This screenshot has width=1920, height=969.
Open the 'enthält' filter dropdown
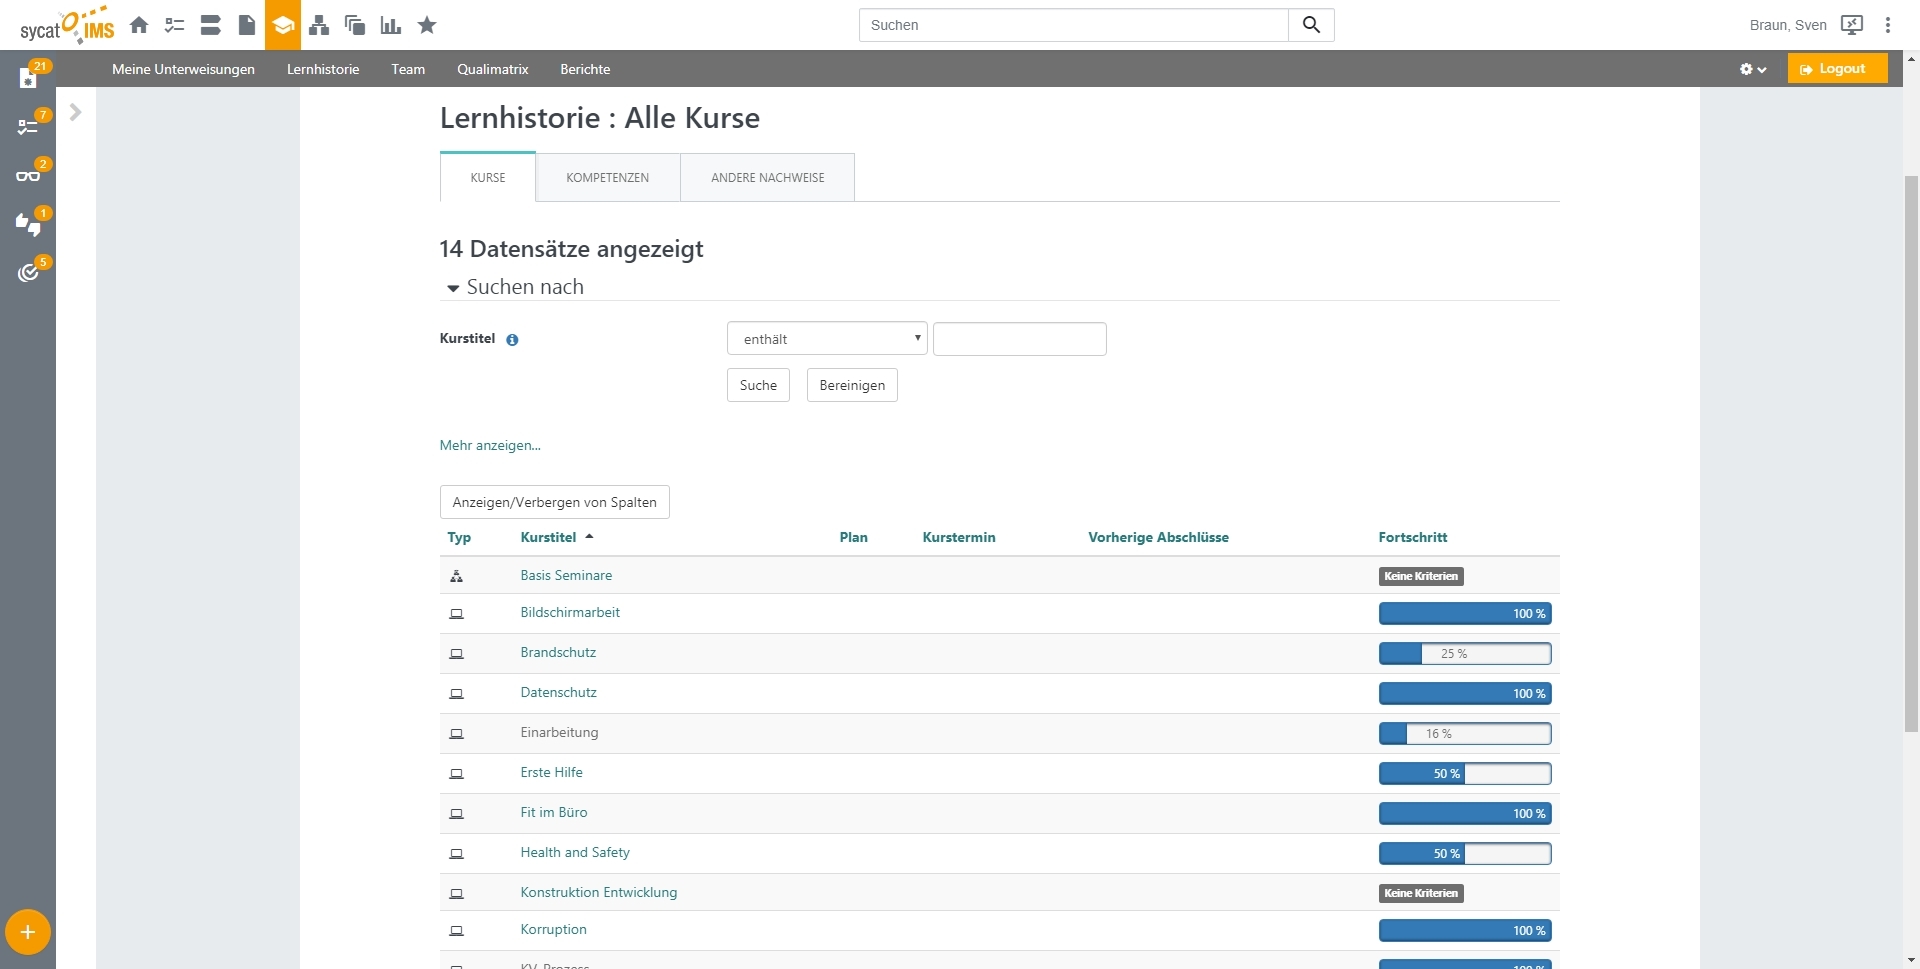click(827, 339)
